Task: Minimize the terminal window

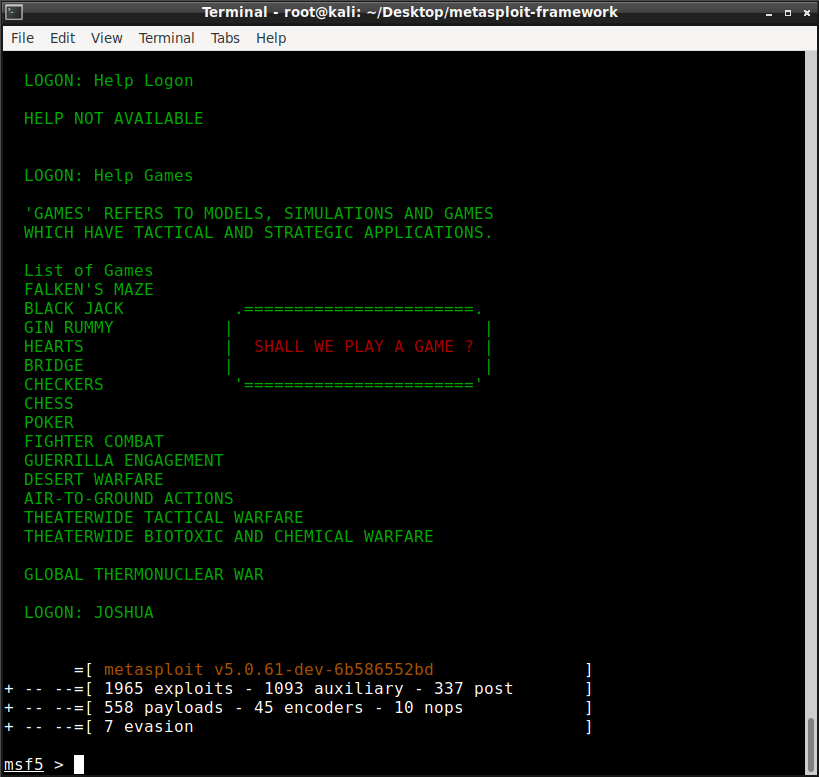Action: point(768,13)
